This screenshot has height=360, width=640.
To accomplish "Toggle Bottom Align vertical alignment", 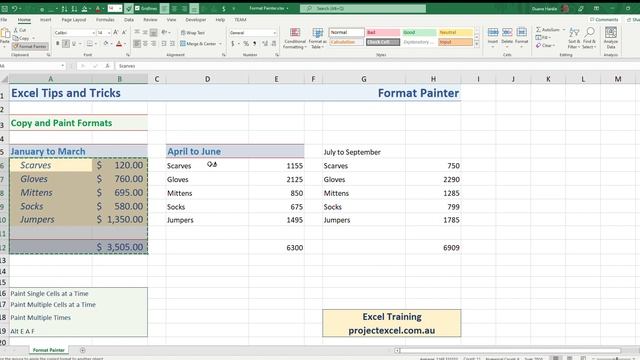I will coord(153,33).
